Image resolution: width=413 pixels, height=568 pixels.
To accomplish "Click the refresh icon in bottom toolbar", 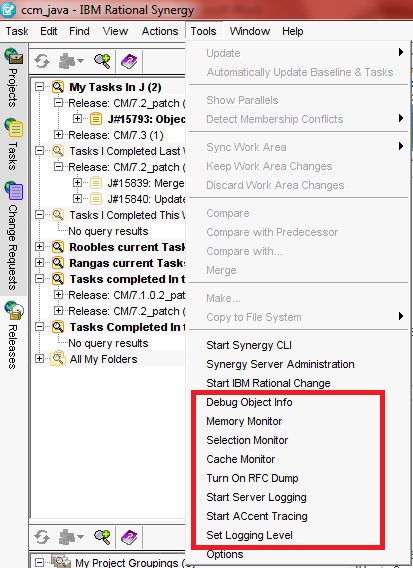I will tap(42, 536).
